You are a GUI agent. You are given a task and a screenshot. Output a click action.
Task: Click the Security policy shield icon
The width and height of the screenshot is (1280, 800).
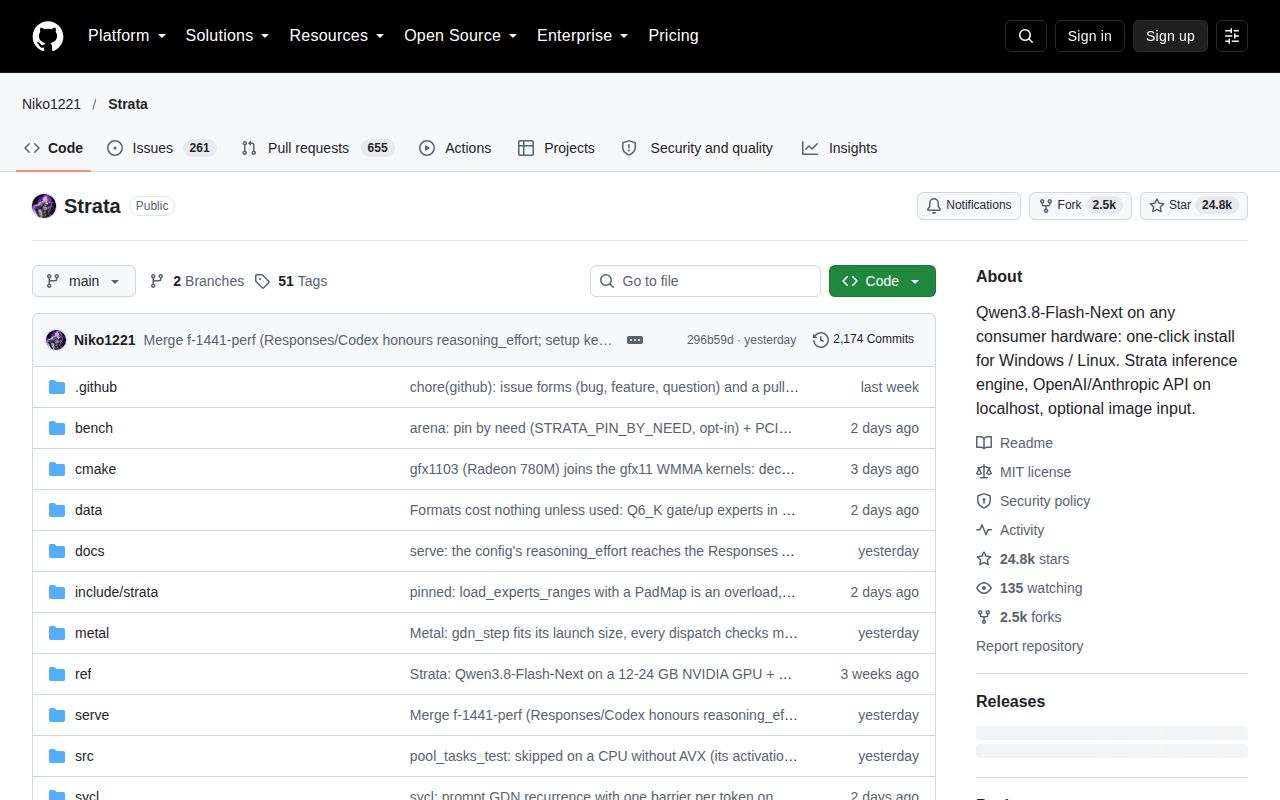984,501
